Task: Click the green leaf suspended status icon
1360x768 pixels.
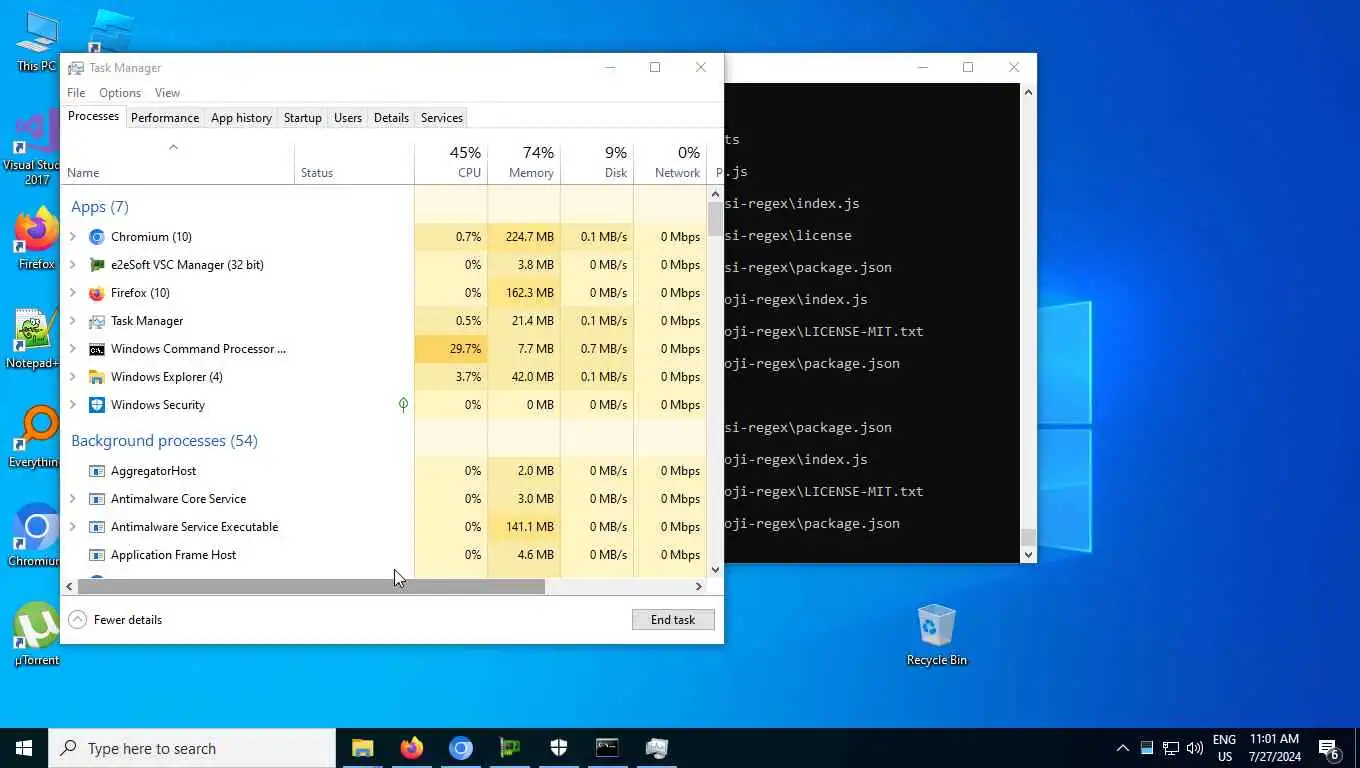Action: 403,405
